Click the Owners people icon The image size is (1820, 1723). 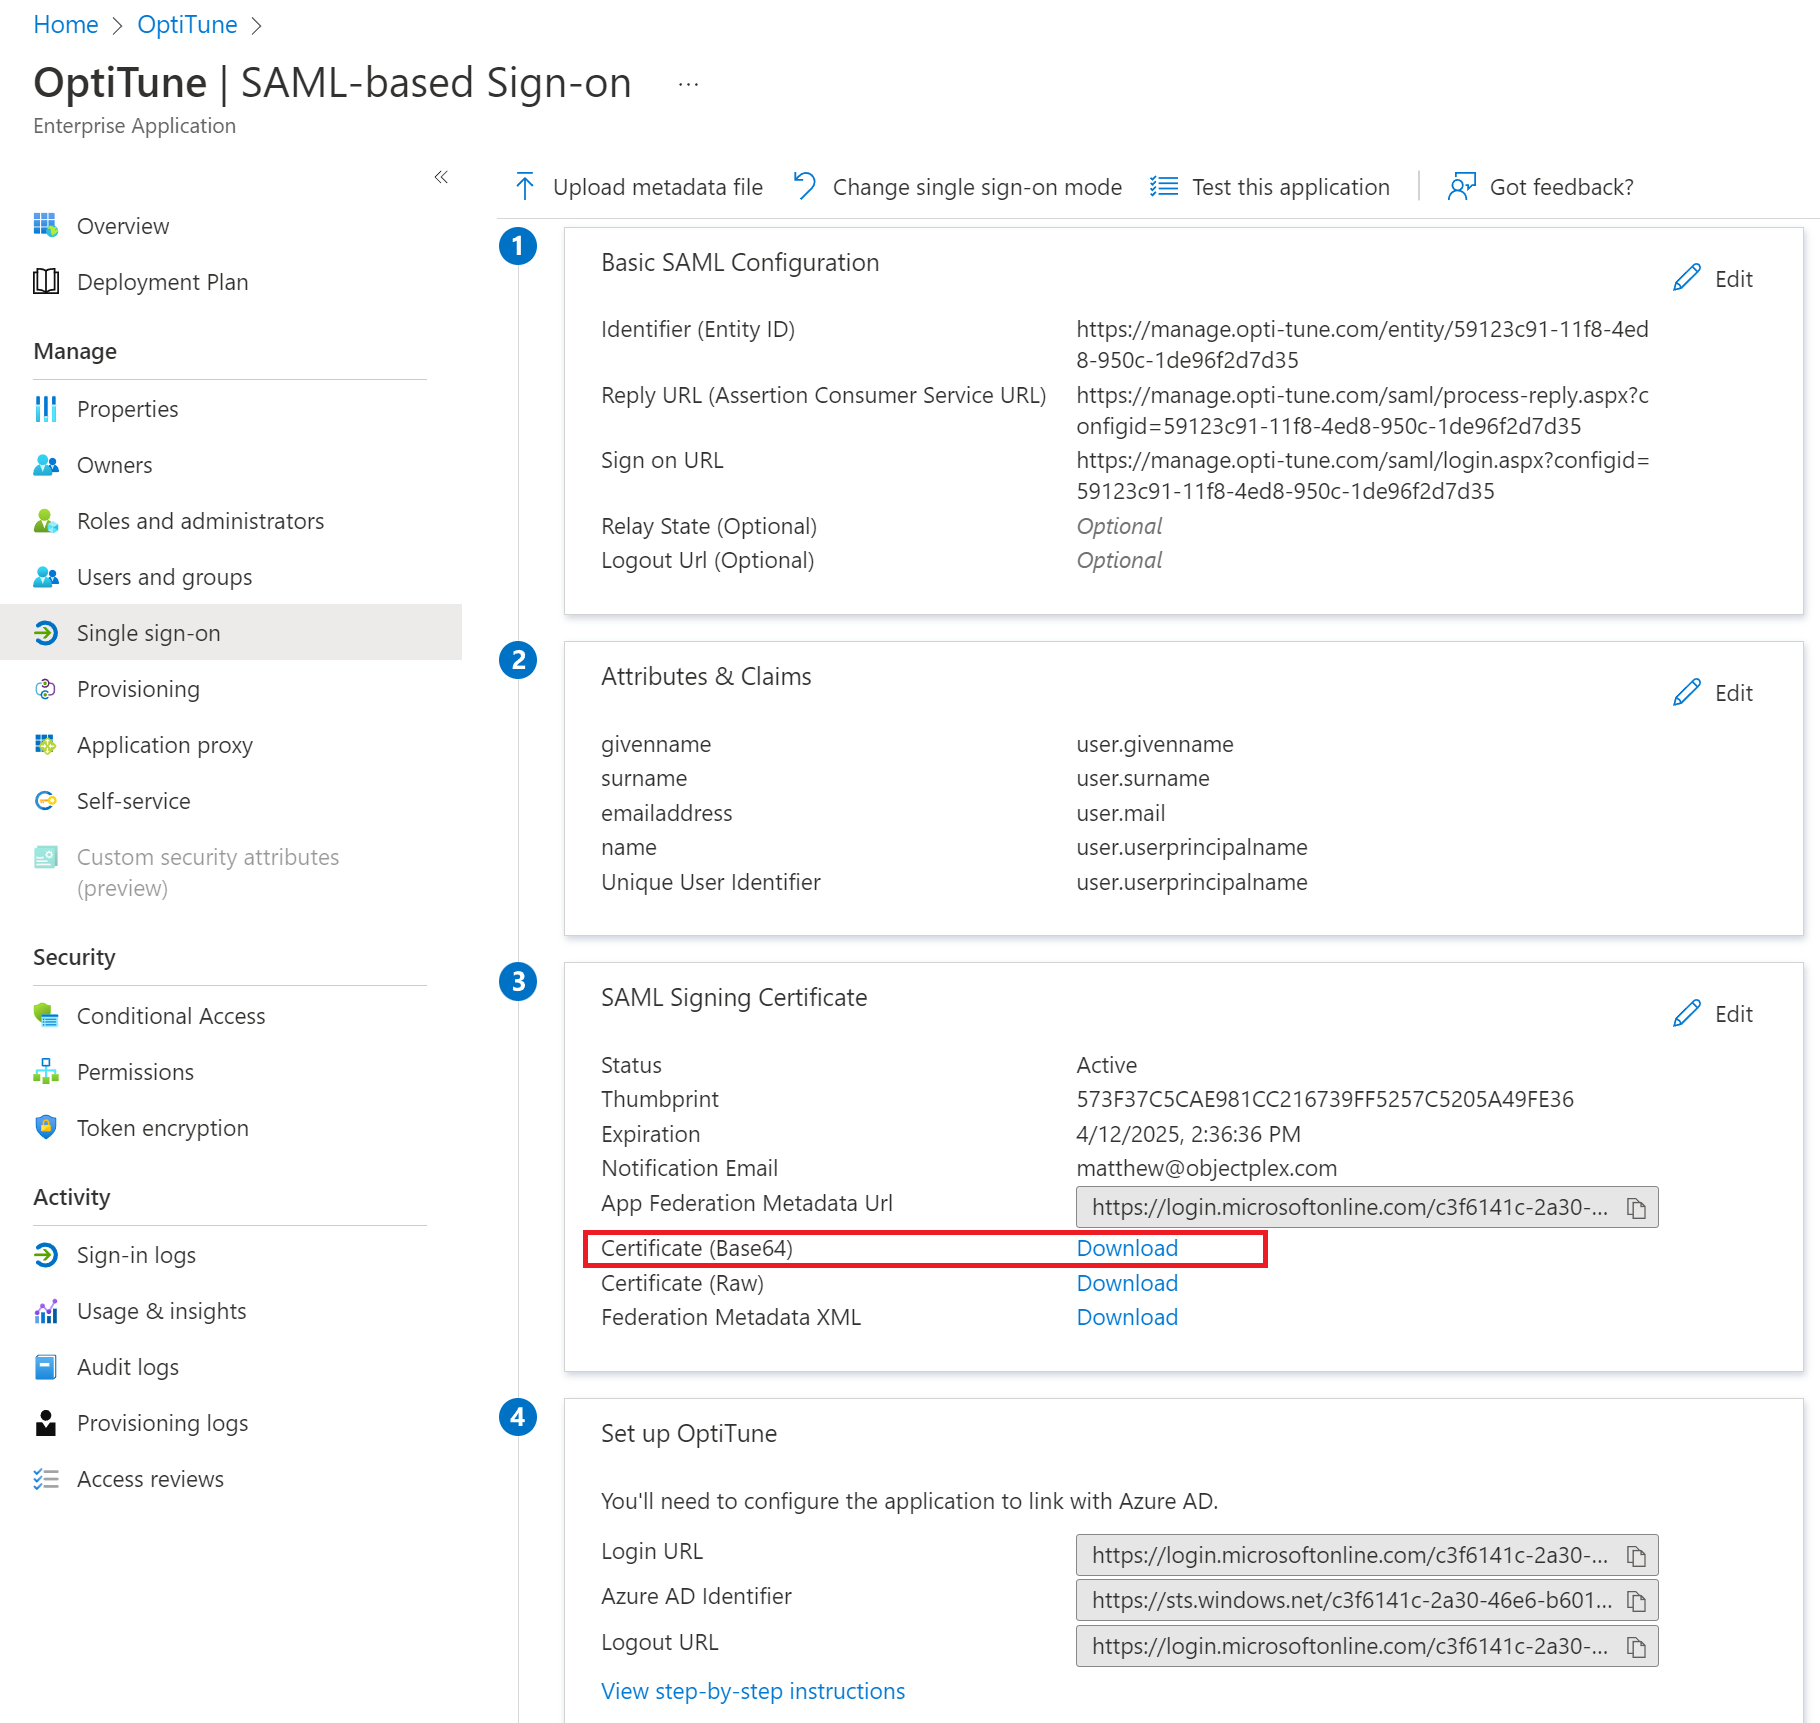[x=46, y=464]
